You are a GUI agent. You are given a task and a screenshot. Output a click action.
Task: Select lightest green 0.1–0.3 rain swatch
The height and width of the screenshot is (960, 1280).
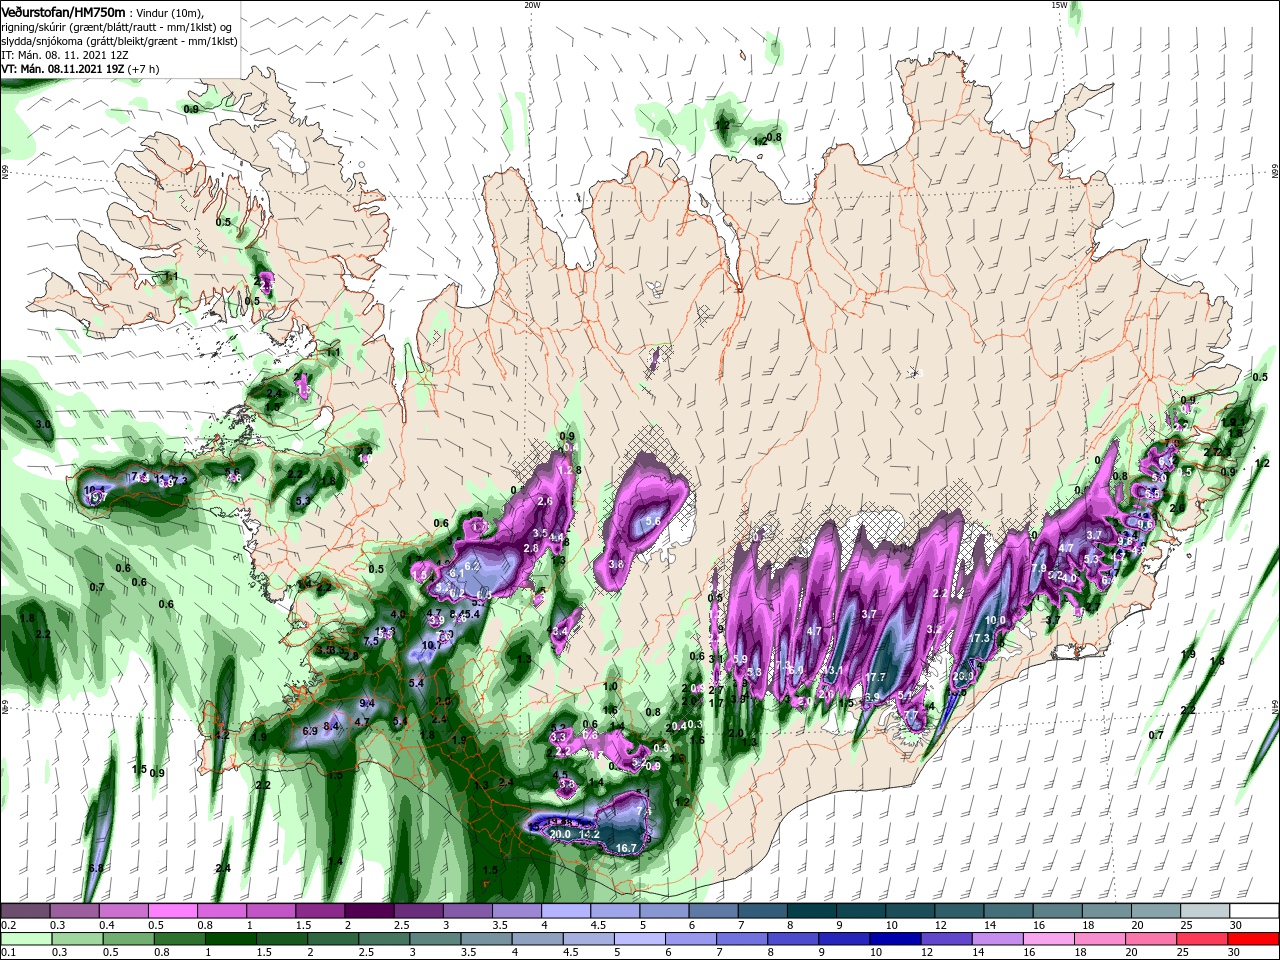(25, 938)
